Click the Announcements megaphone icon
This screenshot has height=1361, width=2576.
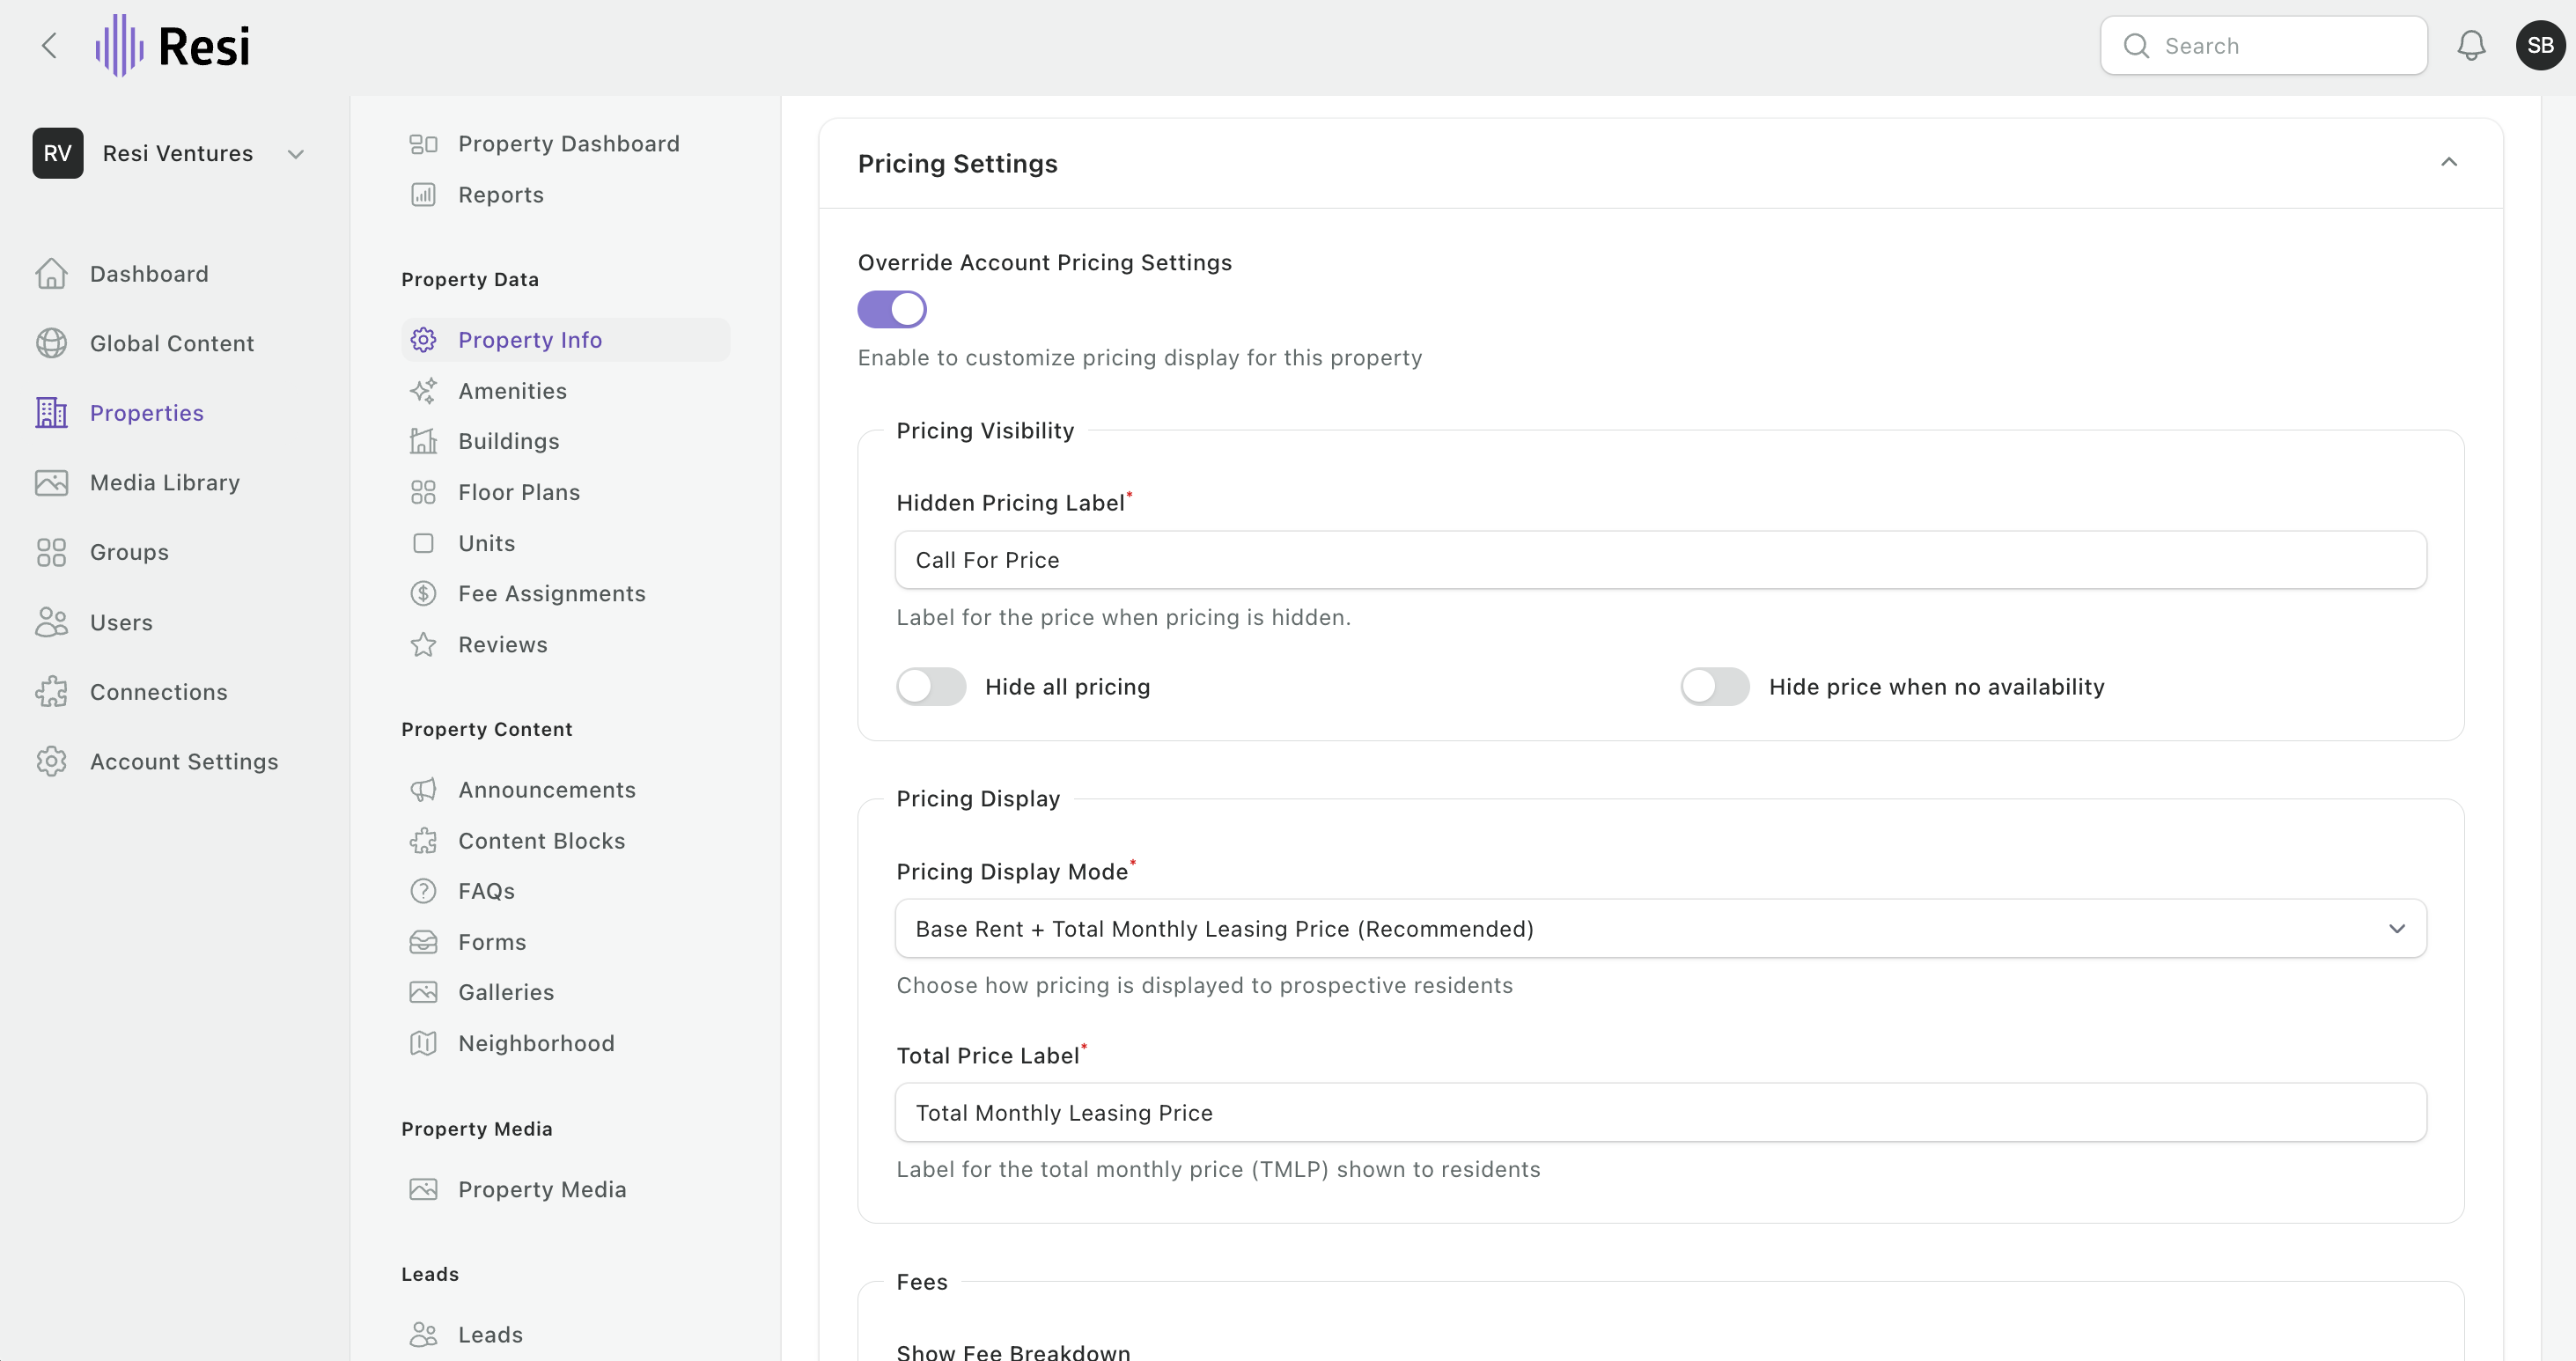point(423,790)
